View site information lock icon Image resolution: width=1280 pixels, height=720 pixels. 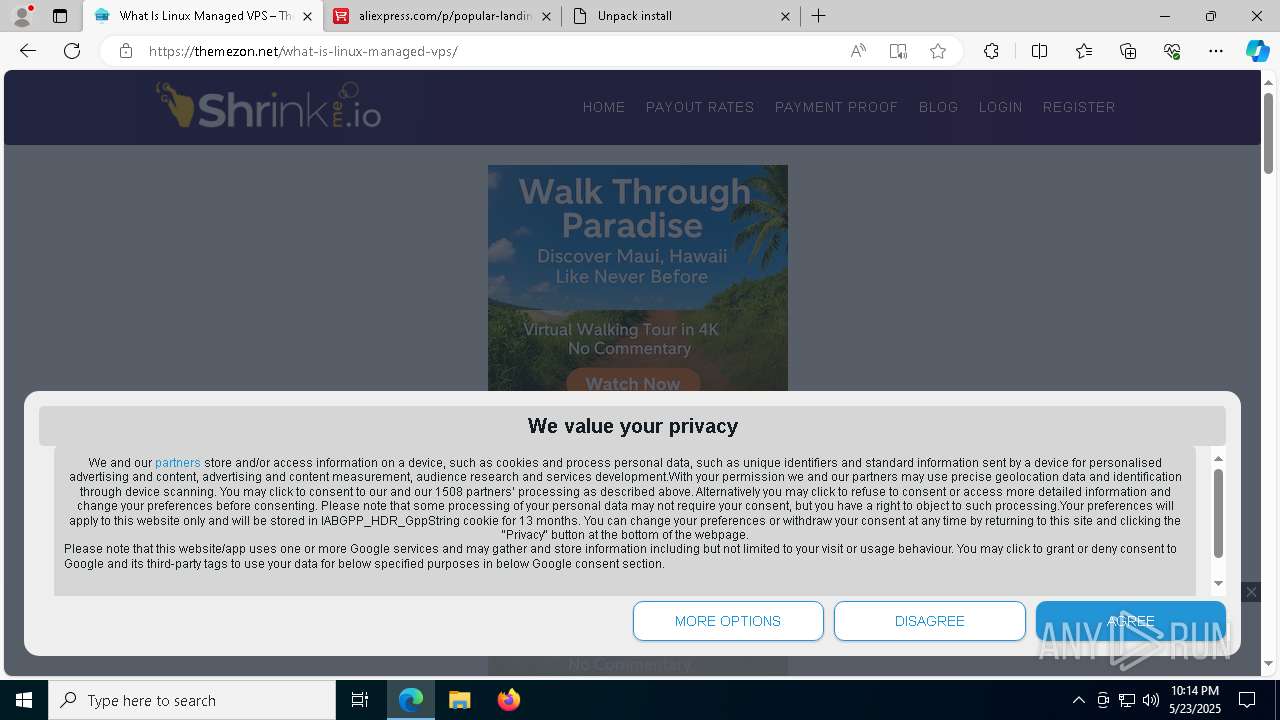(x=125, y=51)
